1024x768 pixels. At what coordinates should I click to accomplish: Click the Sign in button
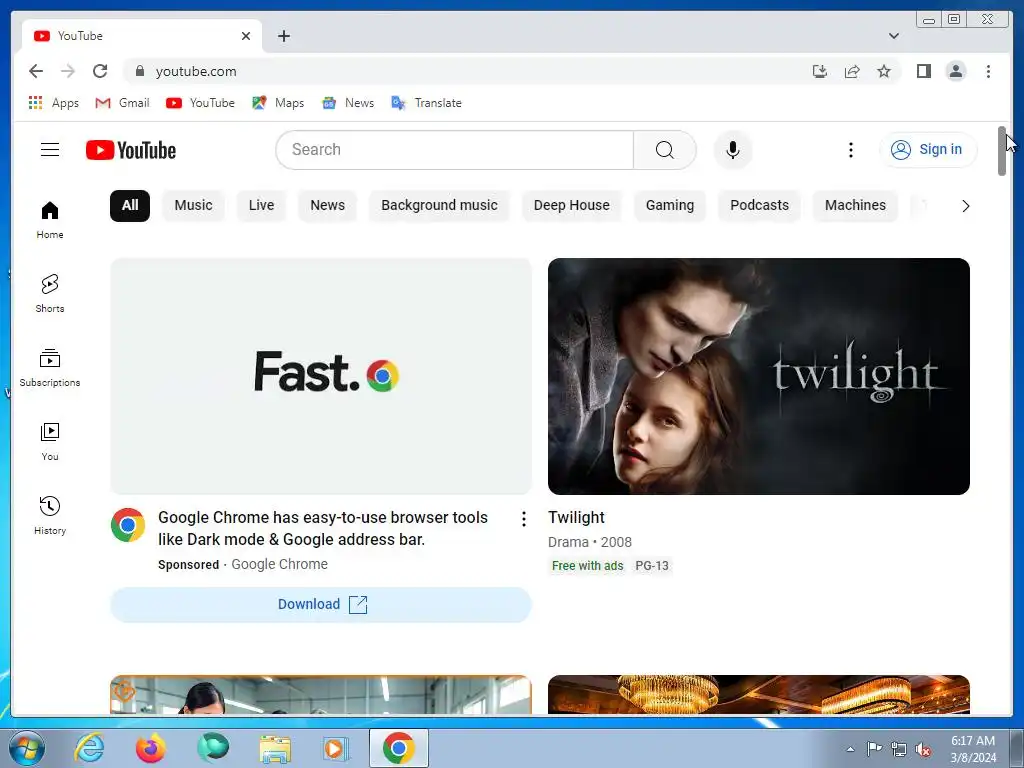click(928, 150)
